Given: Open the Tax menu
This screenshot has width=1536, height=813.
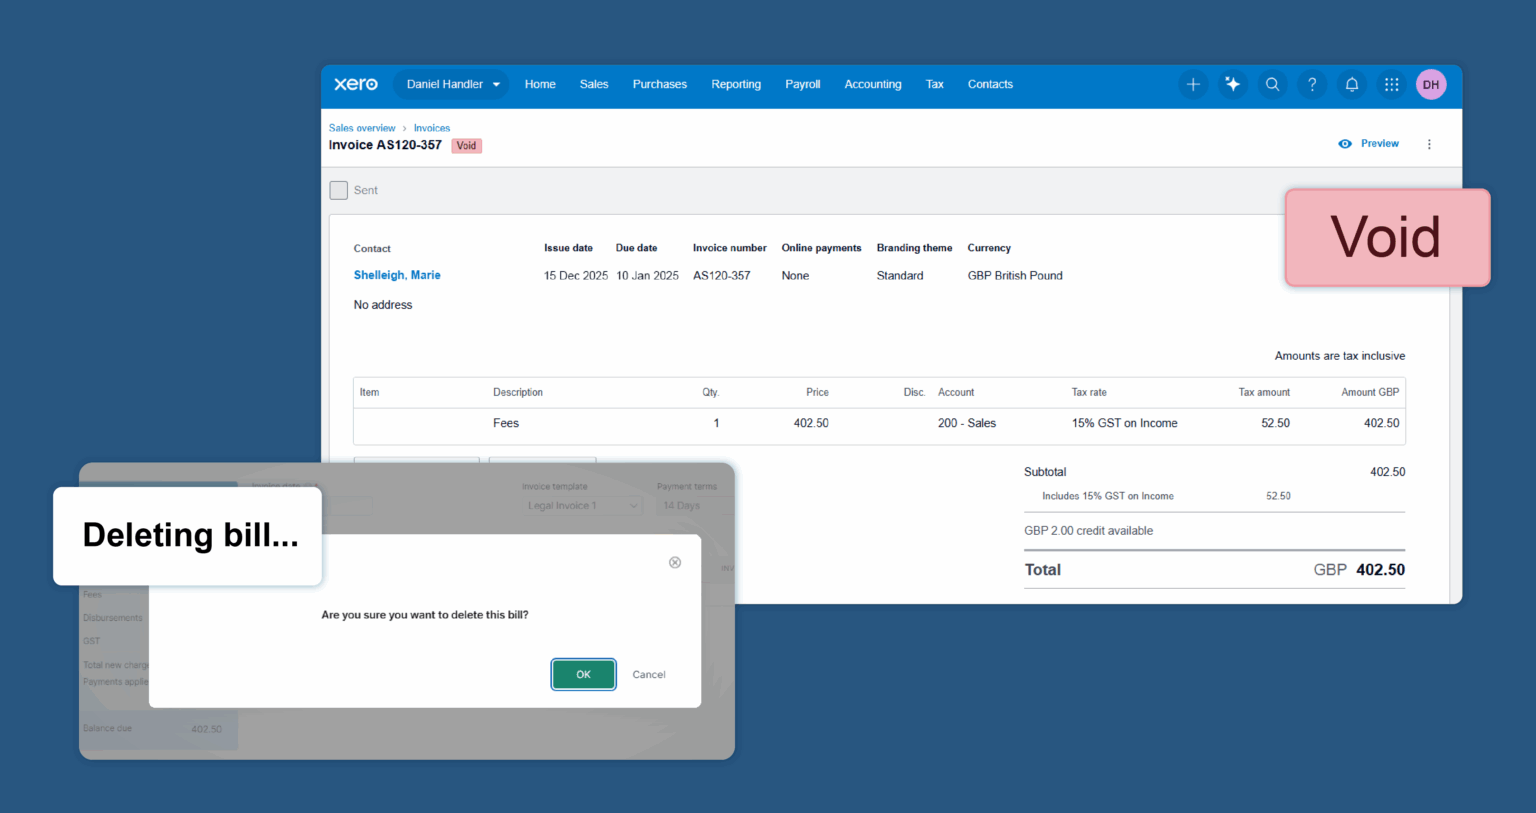Looking at the screenshot, I should tap(935, 84).
